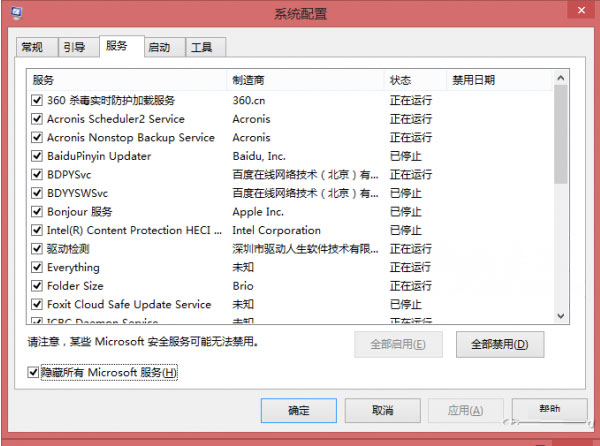Toggle 隐藏所有 Microsoft 服务 checkbox
The width and height of the screenshot is (600, 446).
(33, 372)
